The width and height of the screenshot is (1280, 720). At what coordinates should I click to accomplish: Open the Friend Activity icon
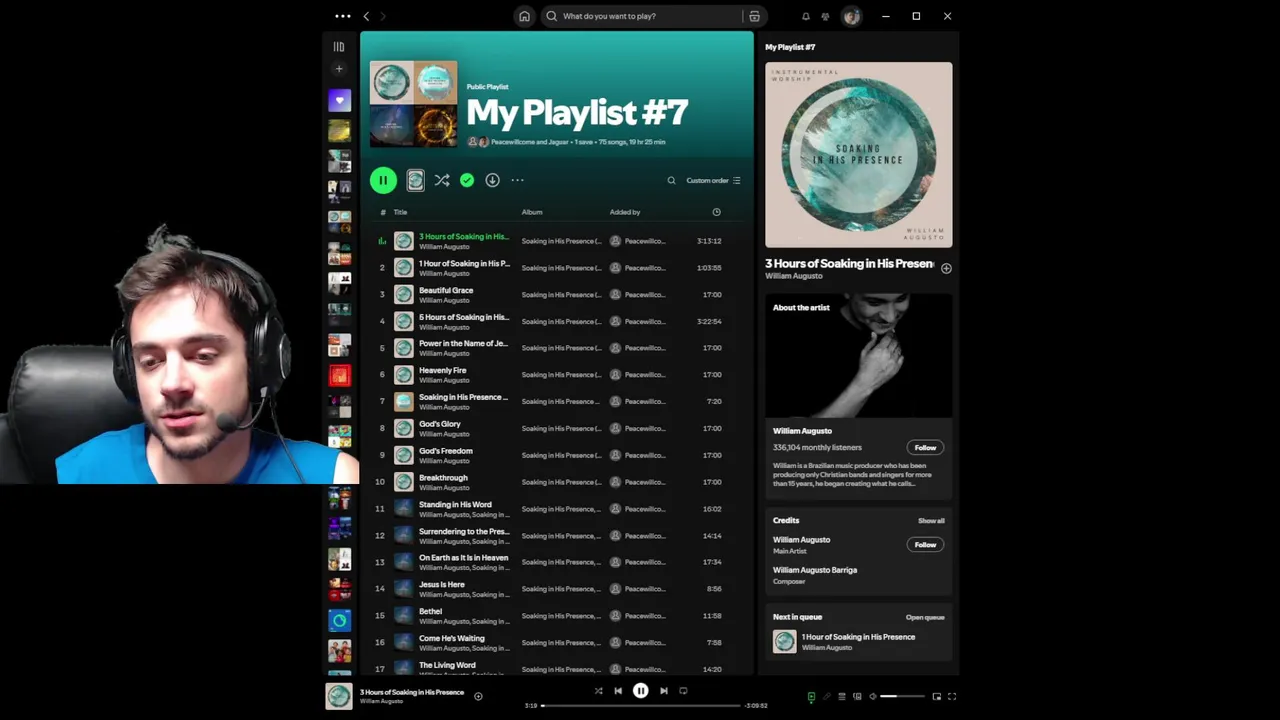click(825, 16)
